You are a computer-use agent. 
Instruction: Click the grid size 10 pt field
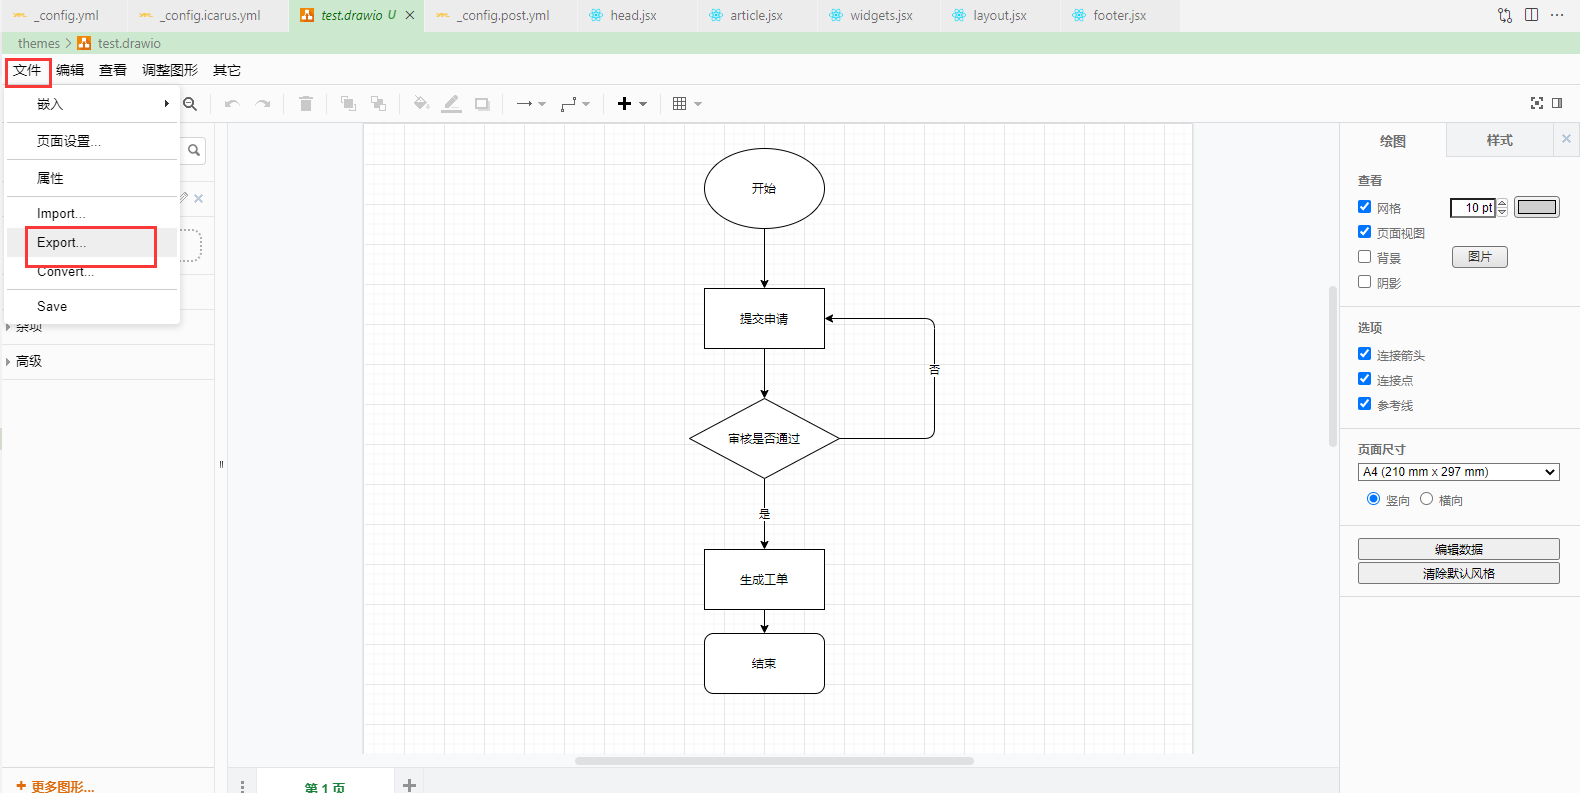coord(1473,207)
